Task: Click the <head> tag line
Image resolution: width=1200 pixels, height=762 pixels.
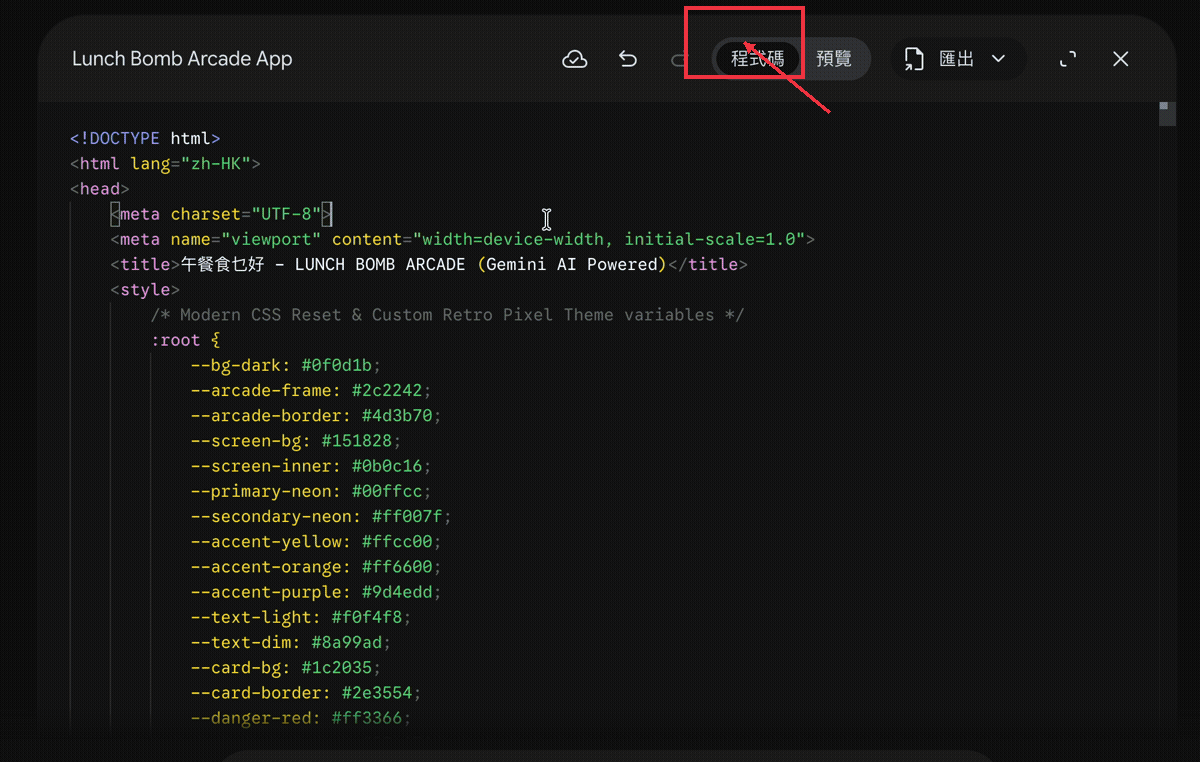Action: [100, 188]
